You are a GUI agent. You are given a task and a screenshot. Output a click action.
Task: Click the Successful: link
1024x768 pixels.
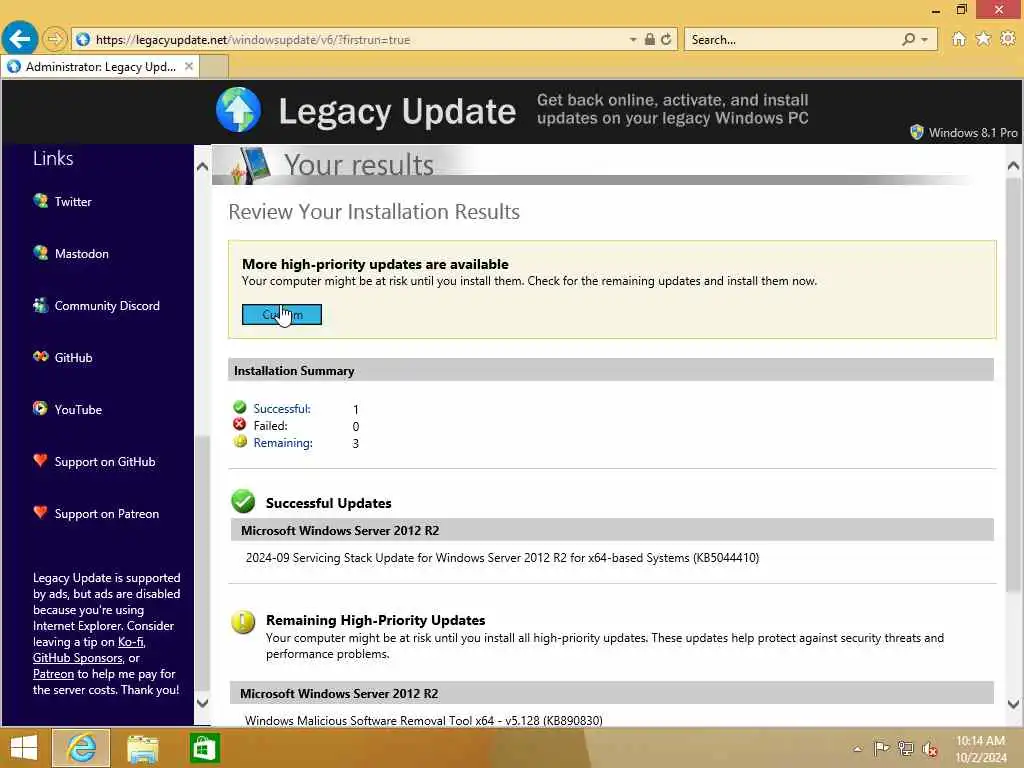(282, 409)
